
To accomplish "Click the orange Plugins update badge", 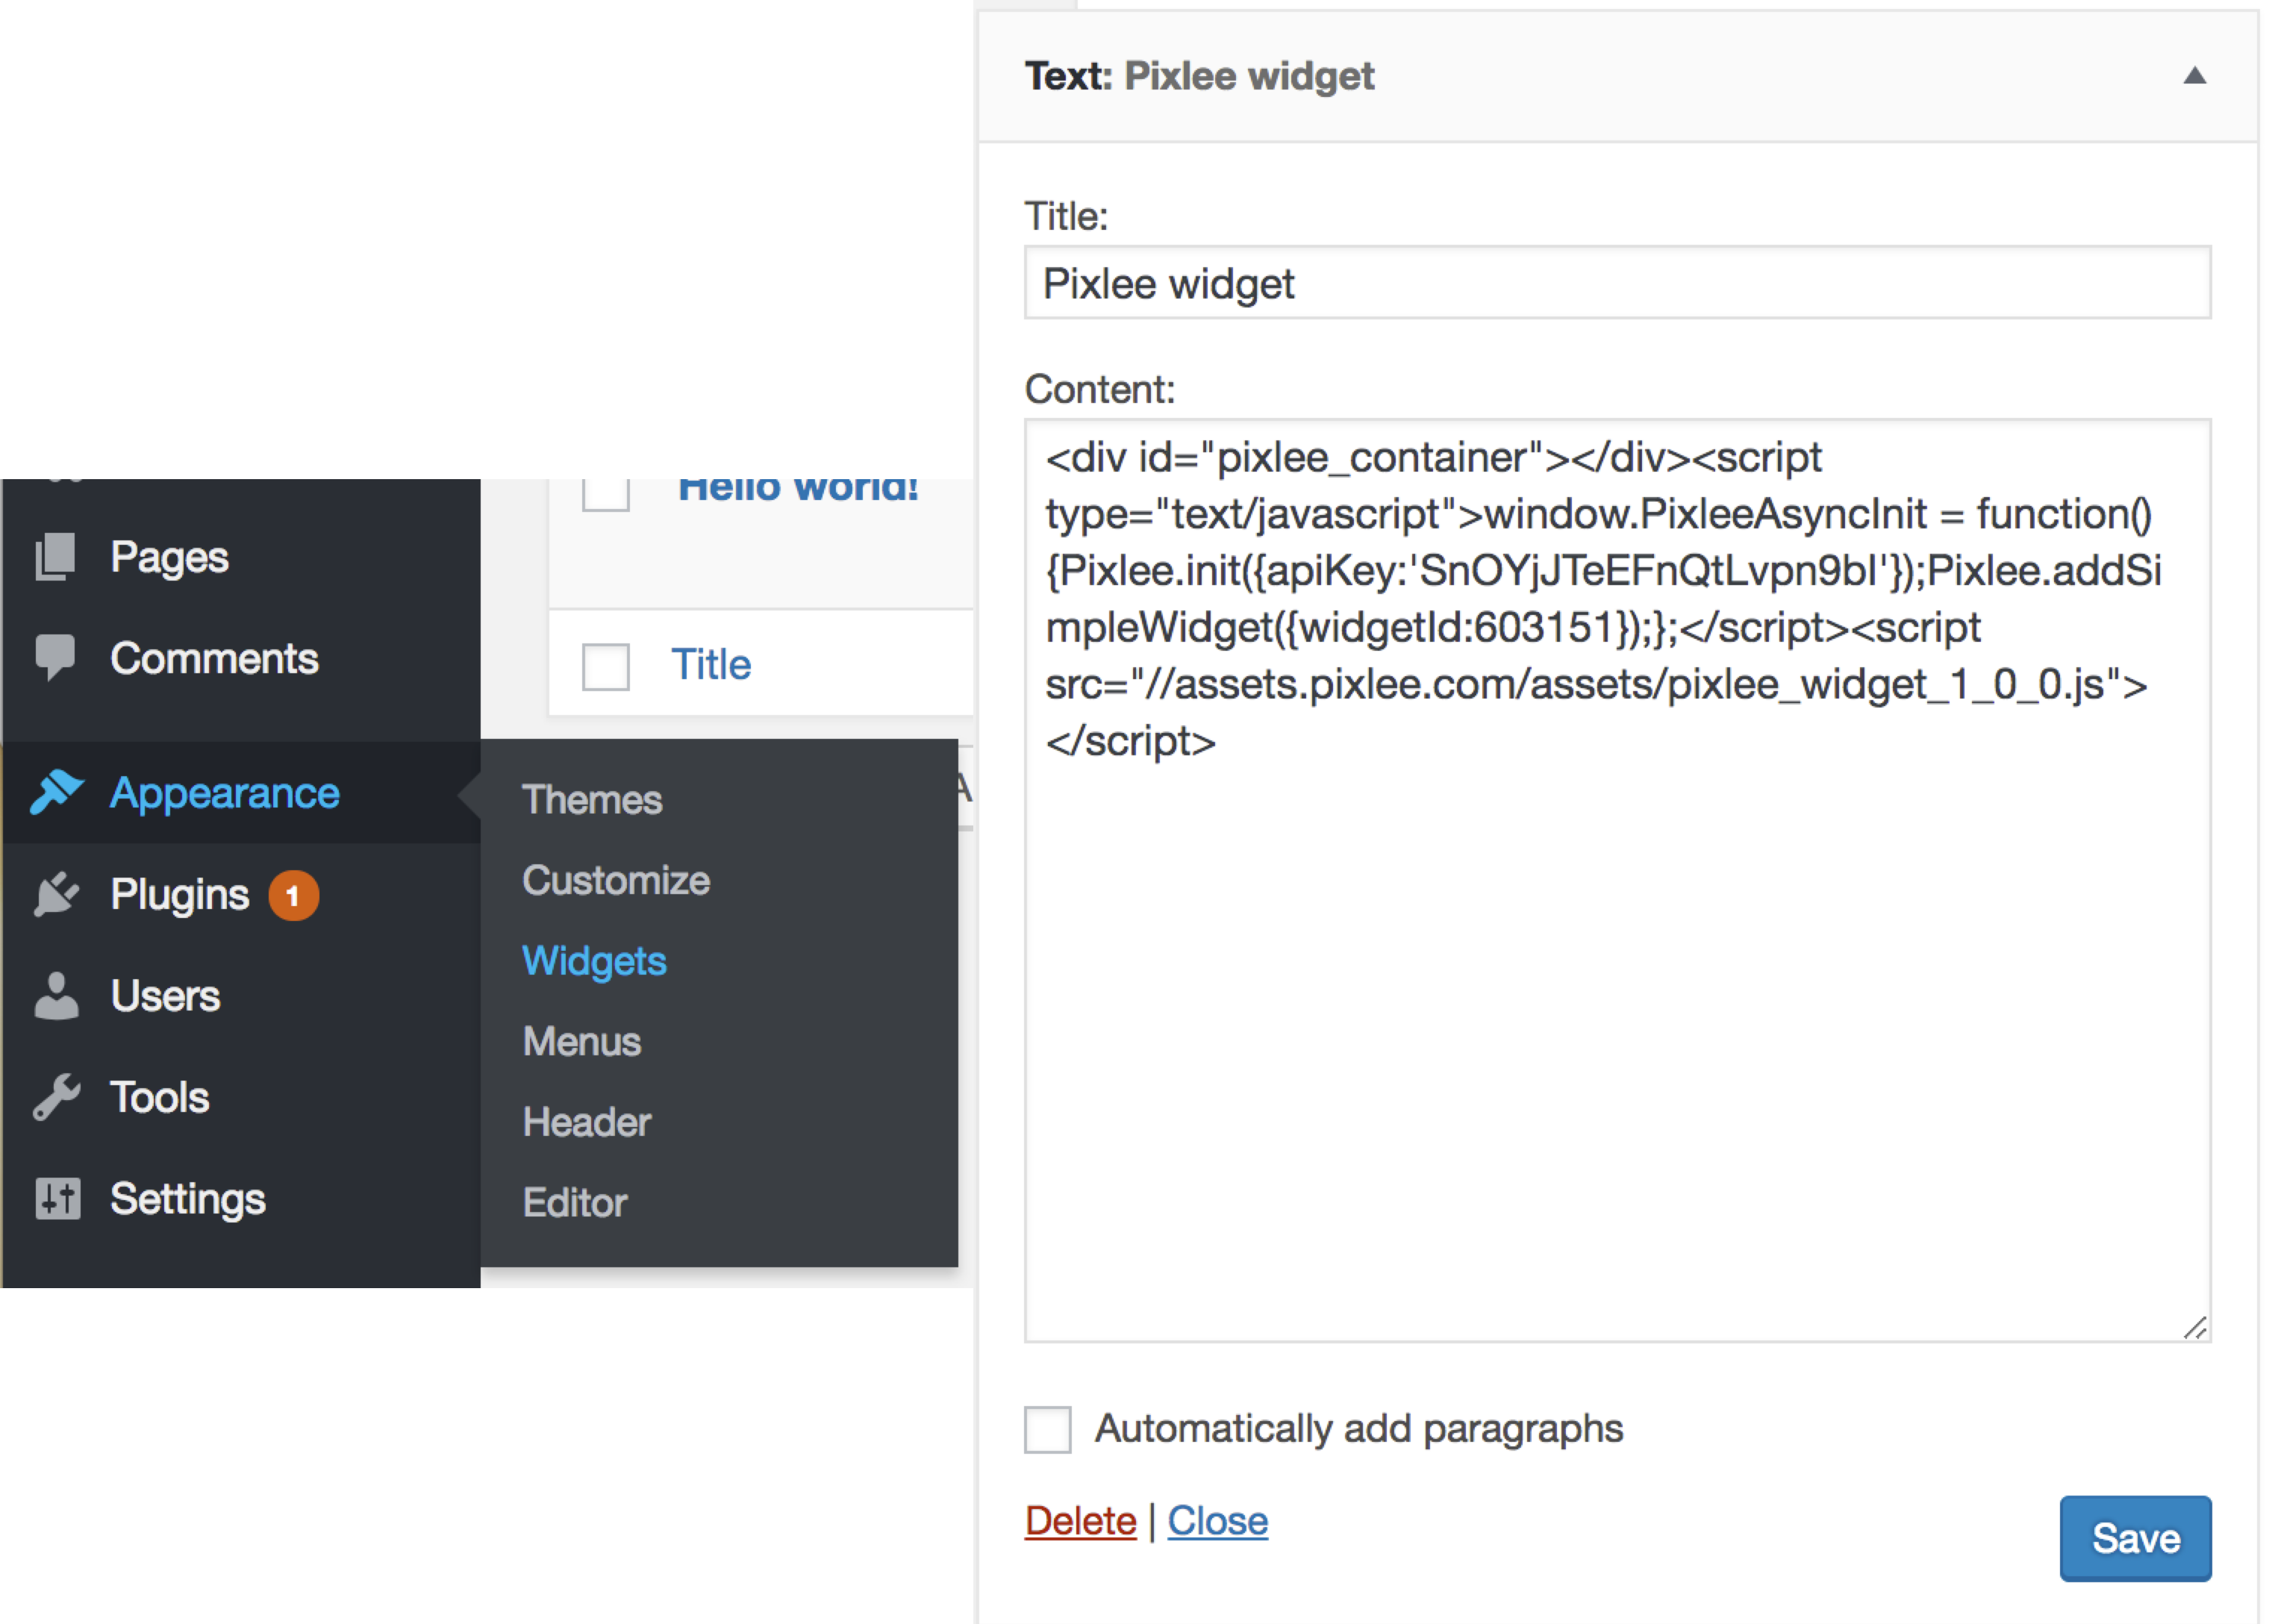I will pyautogui.click(x=293, y=895).
